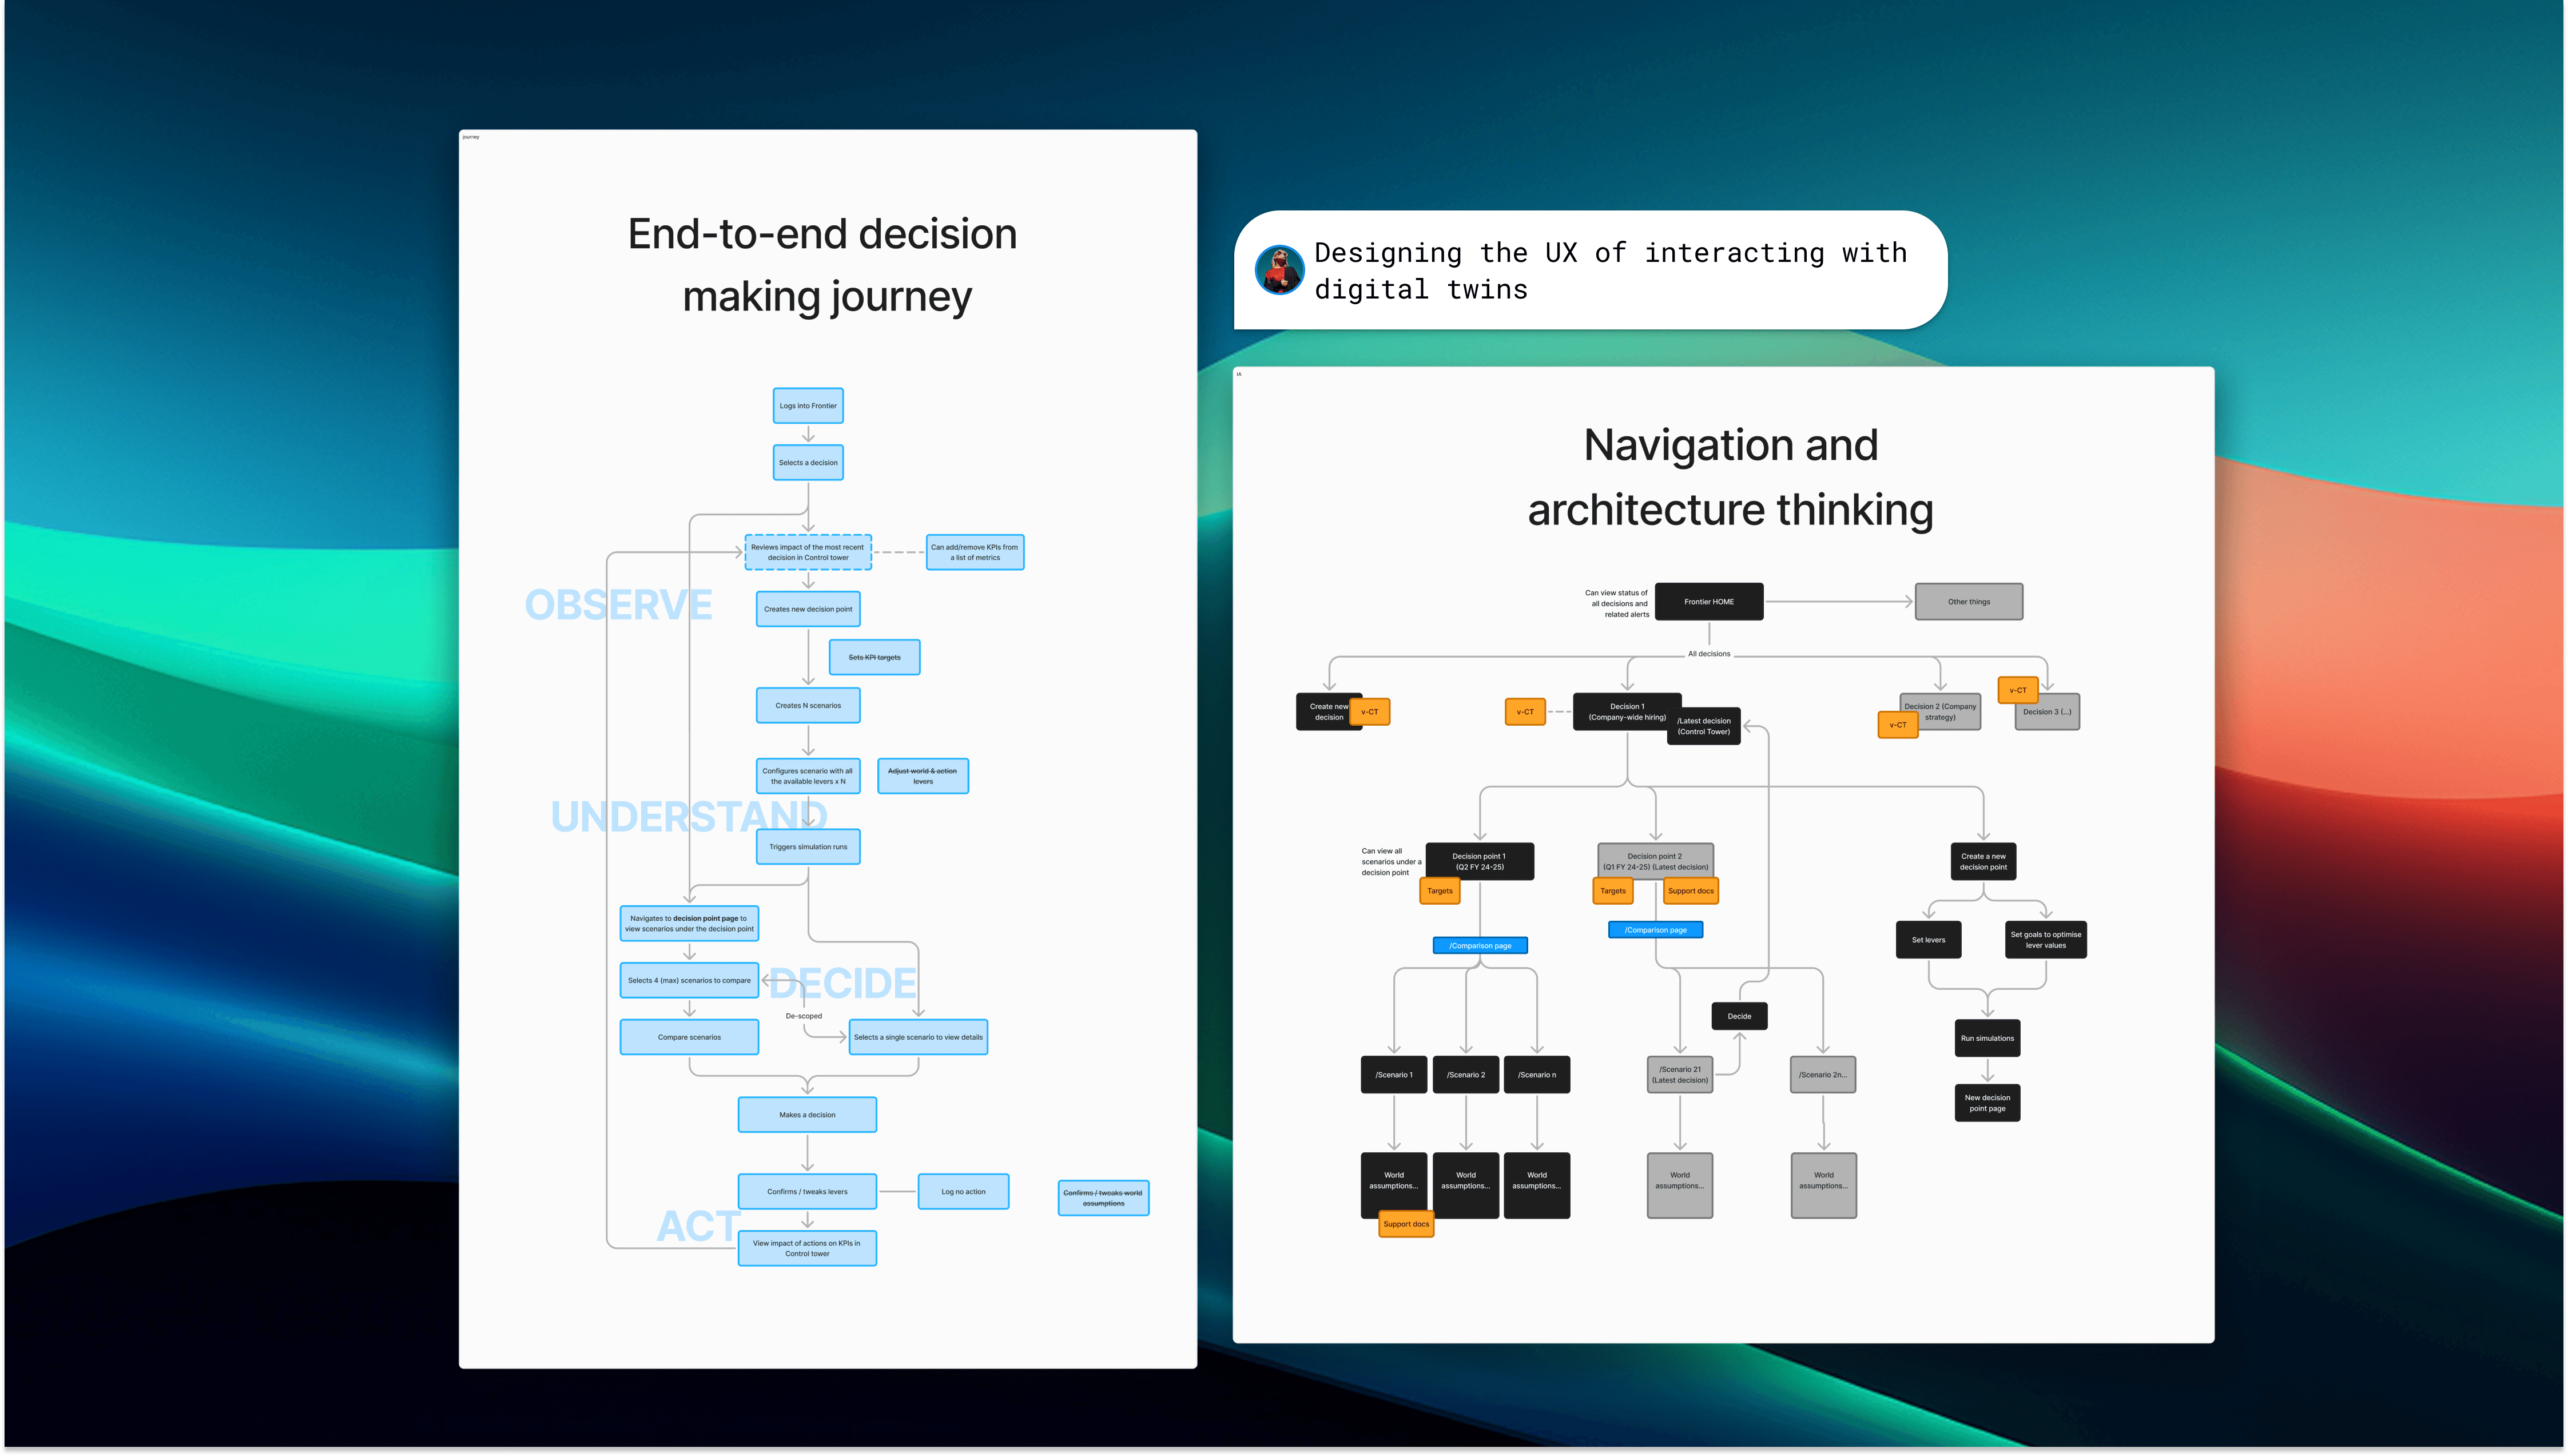
Task: Select the 'Makes a decision' step
Action: tap(807, 1115)
